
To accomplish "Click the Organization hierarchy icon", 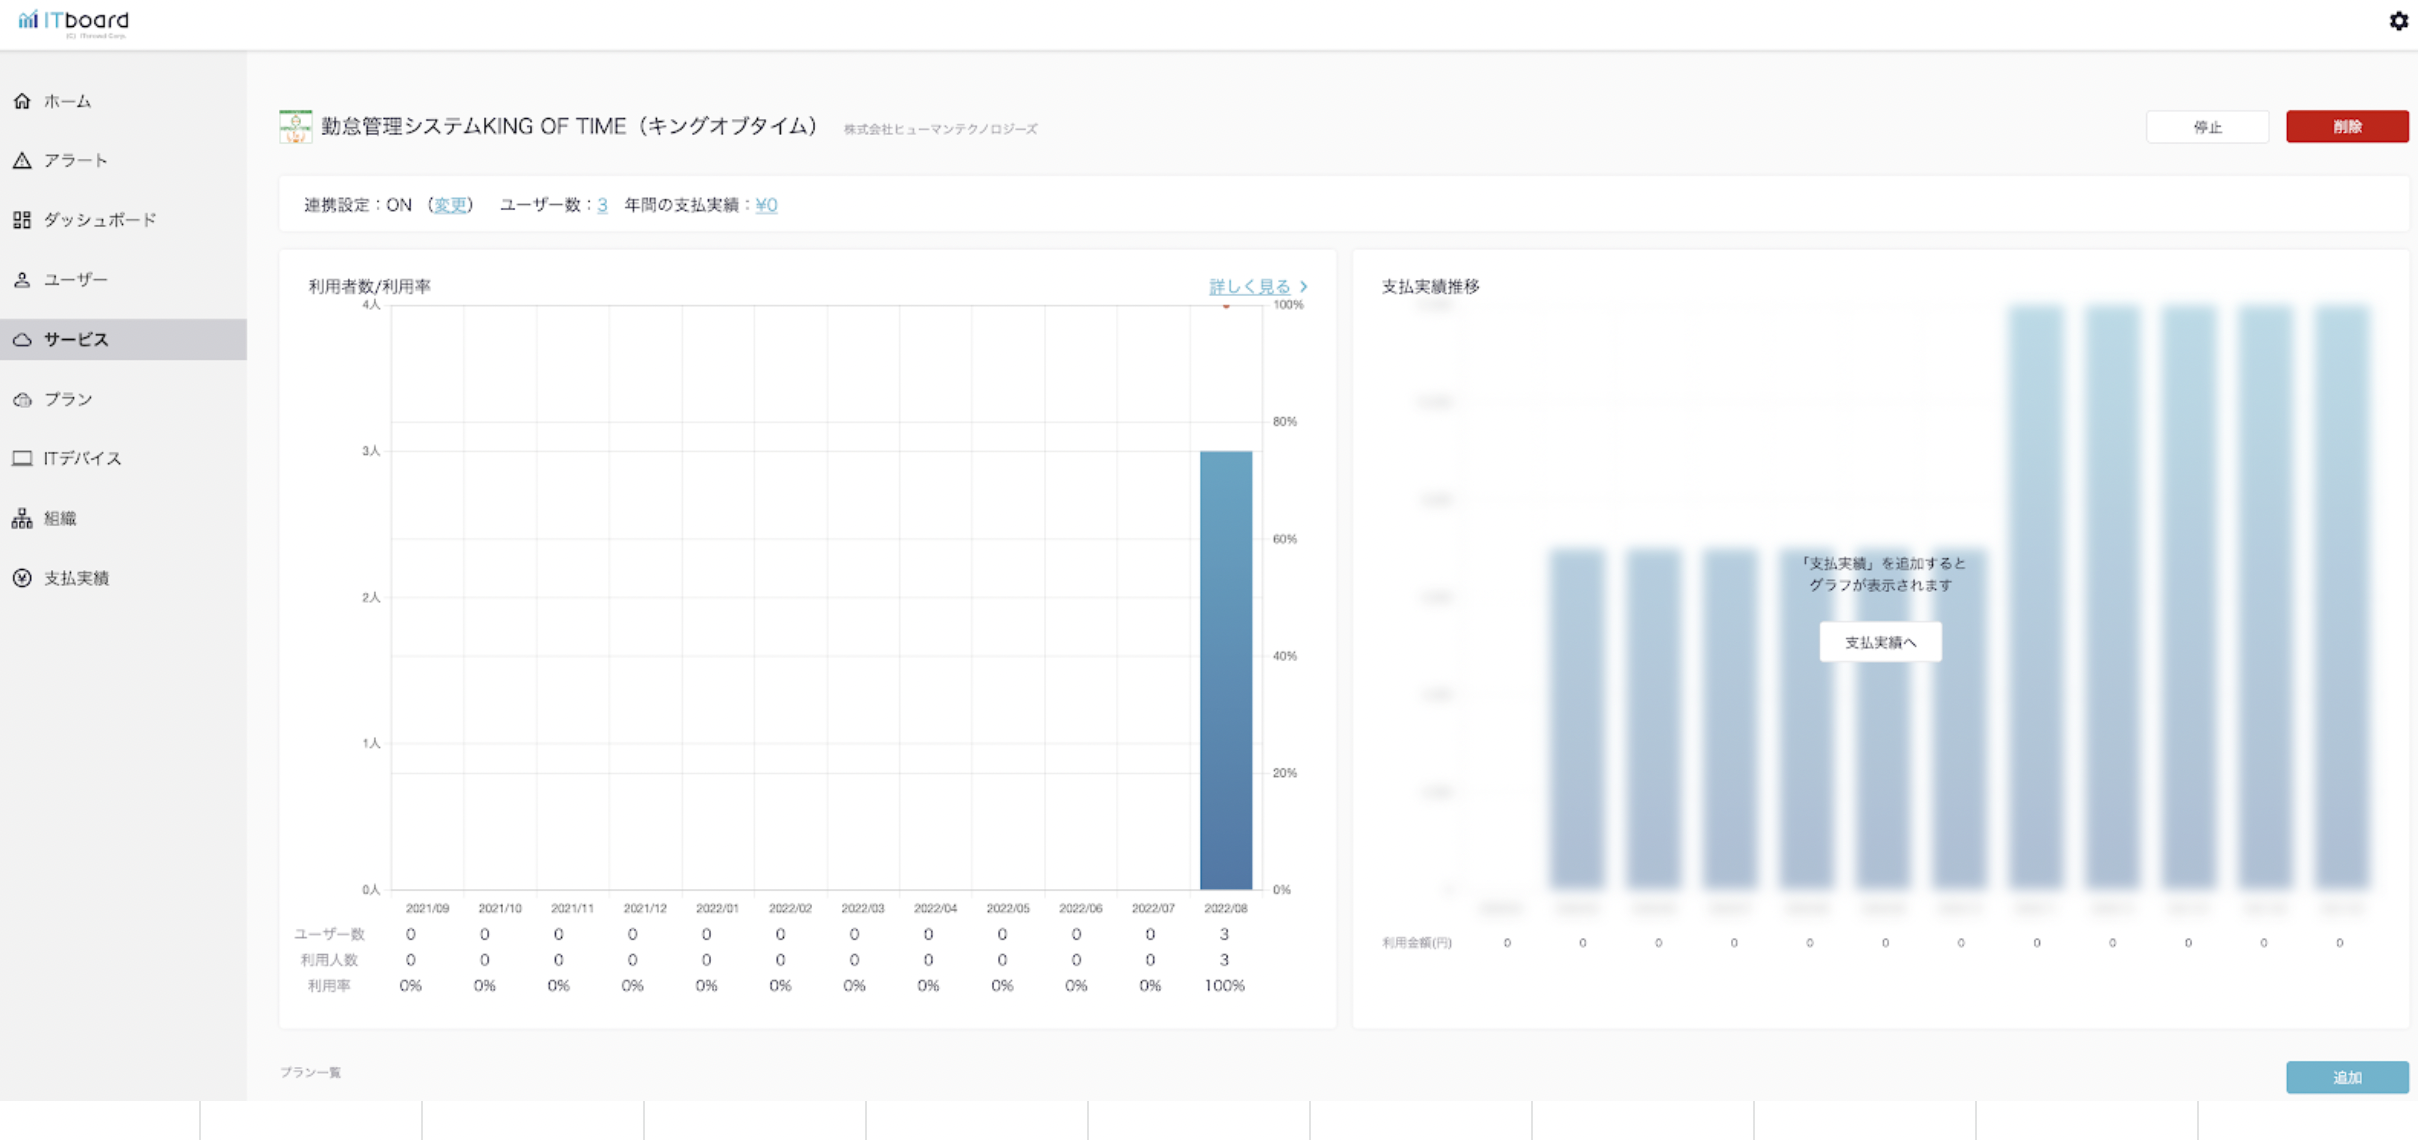I will (x=22, y=518).
